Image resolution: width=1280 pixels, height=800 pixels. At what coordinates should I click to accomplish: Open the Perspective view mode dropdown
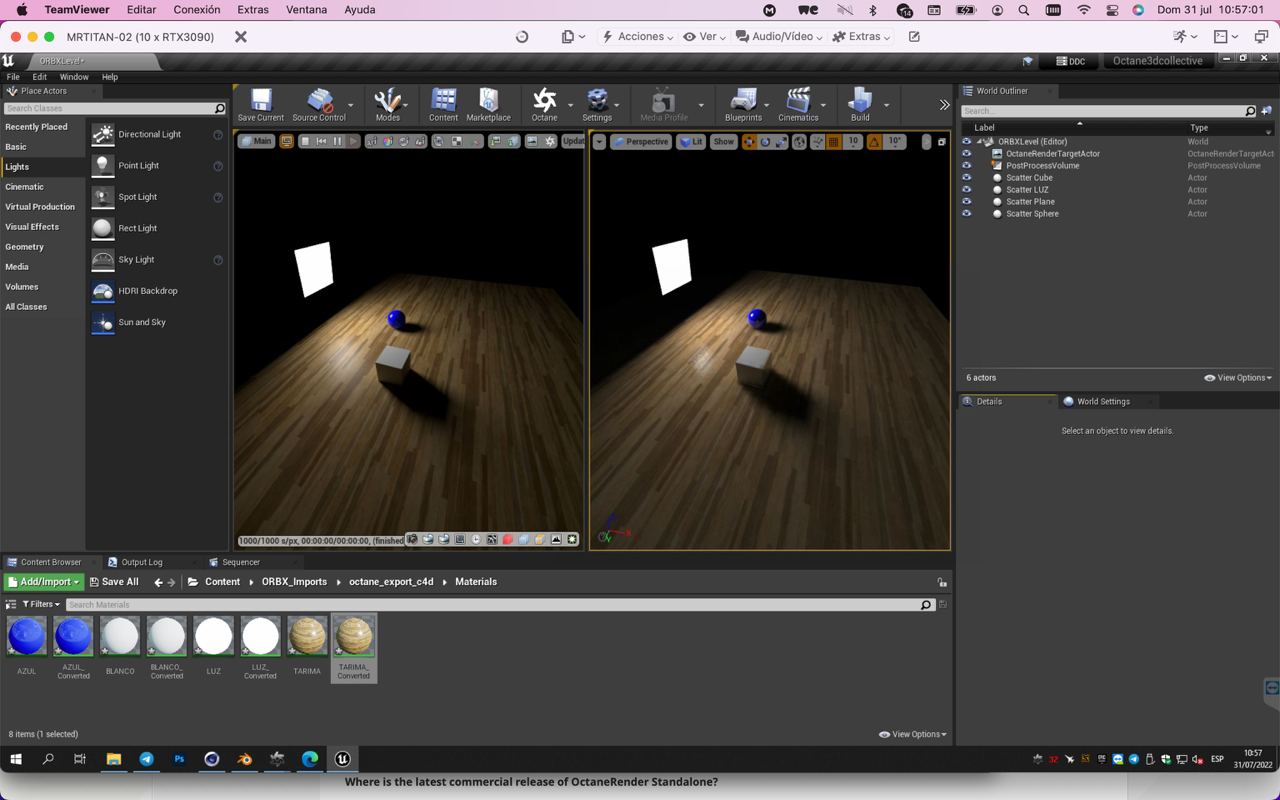click(x=641, y=142)
